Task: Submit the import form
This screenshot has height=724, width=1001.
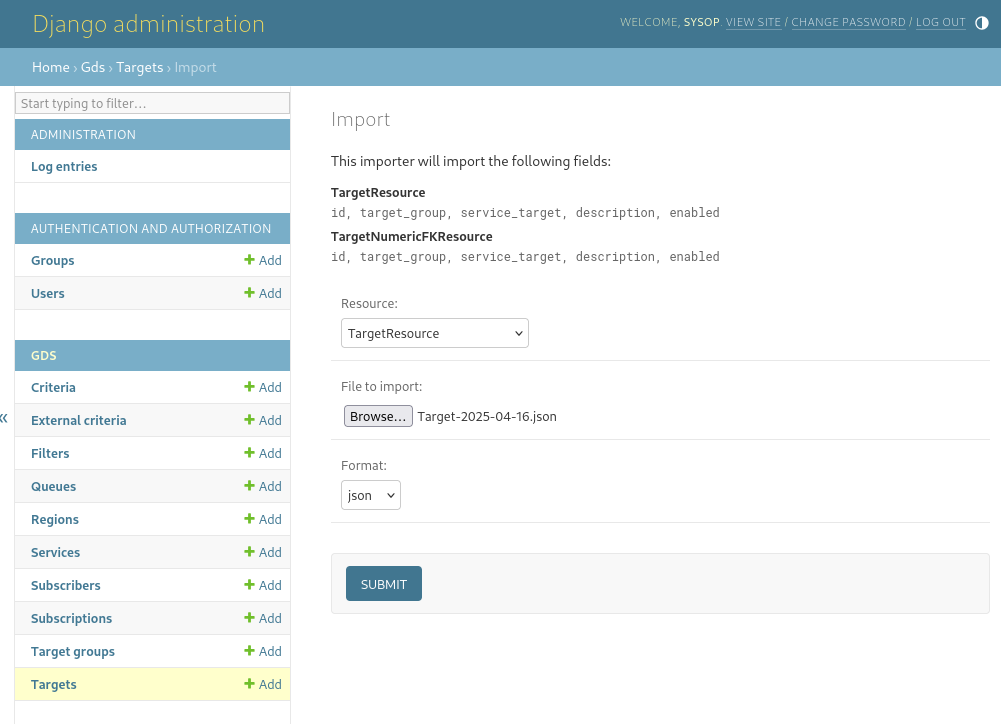Action: pos(384,584)
